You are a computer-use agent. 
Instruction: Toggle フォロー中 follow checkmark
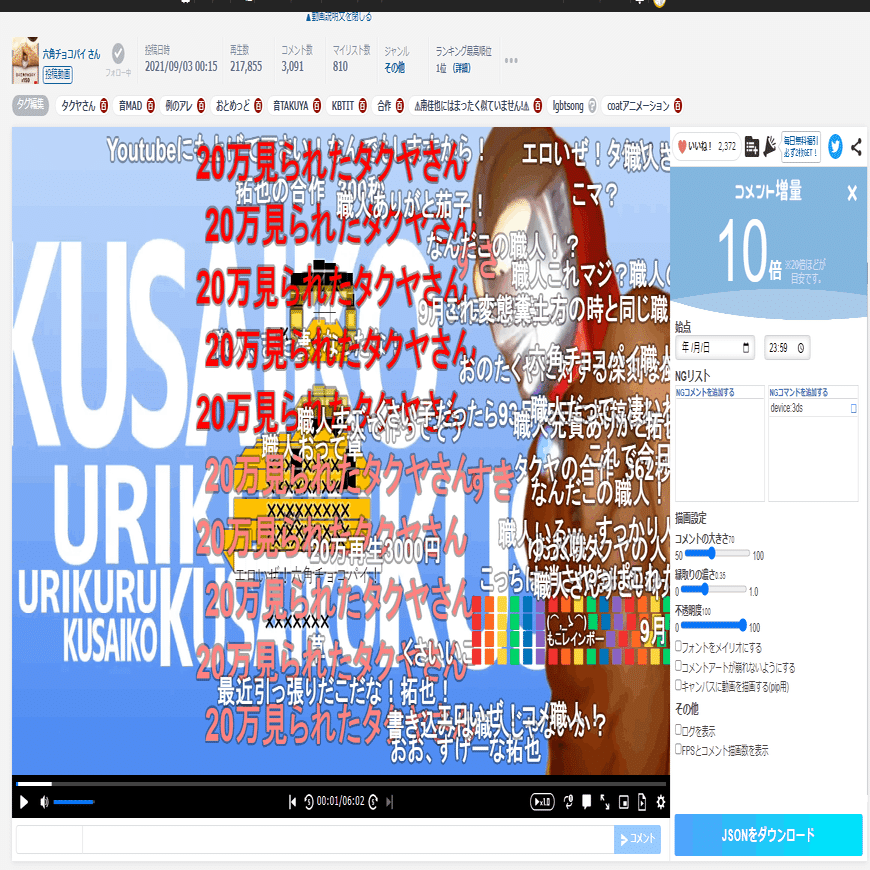tap(118, 54)
